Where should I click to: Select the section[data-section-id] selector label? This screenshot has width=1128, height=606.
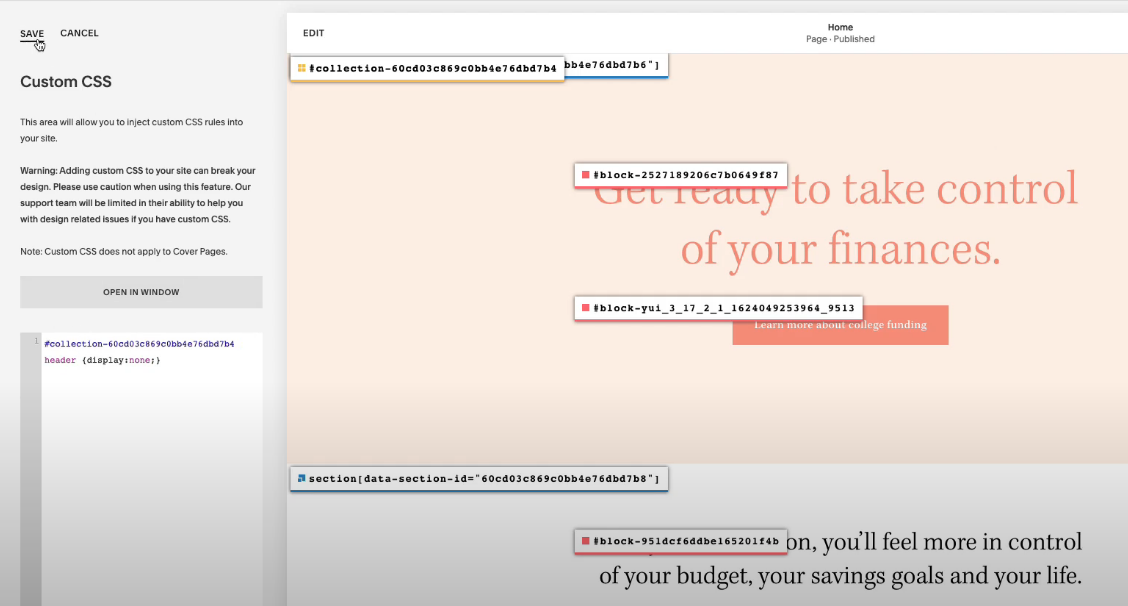click(487, 478)
